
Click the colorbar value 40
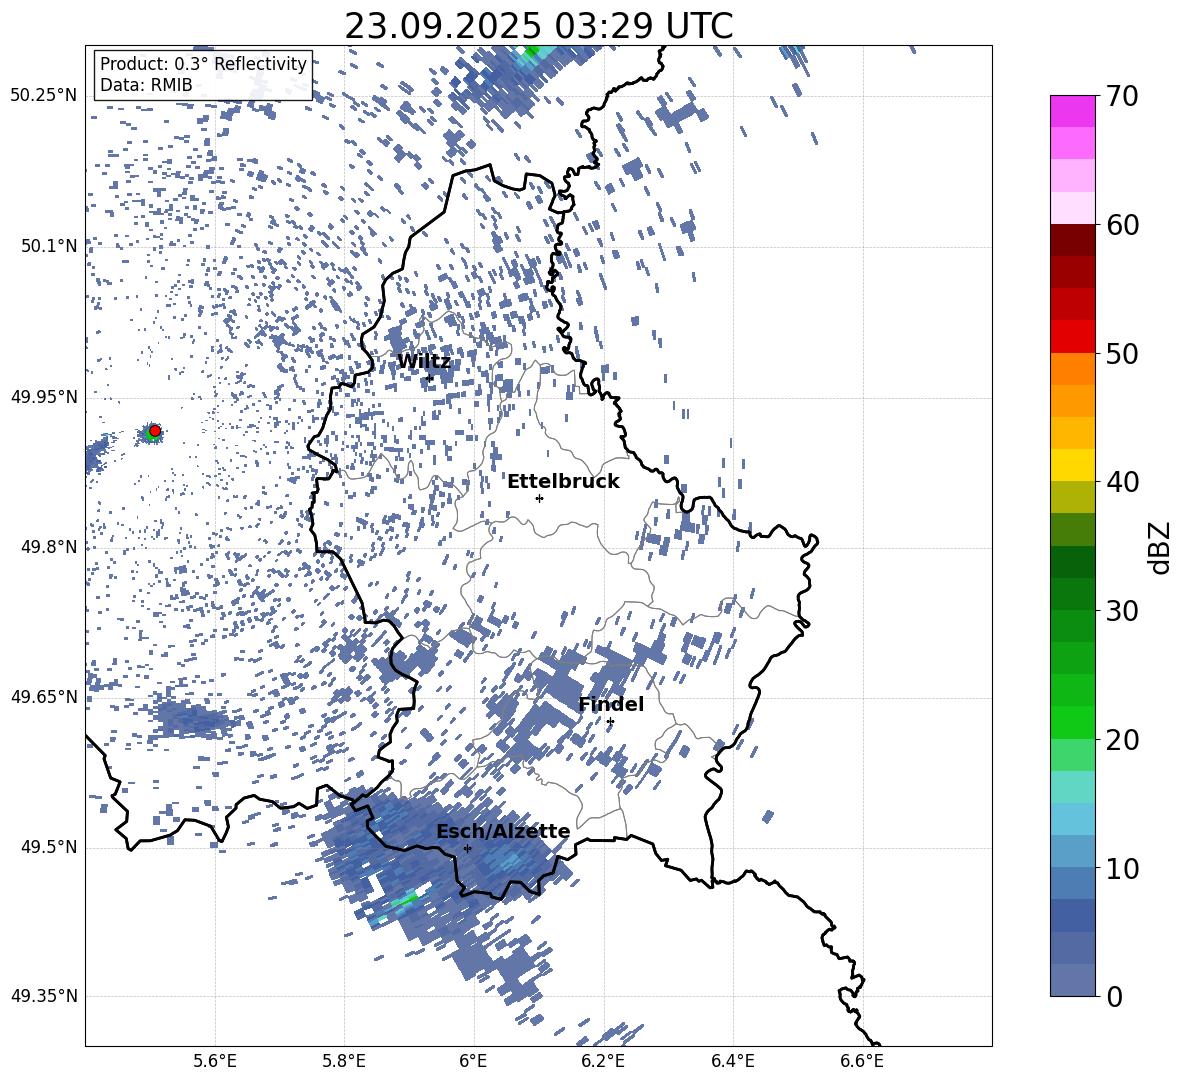(1122, 482)
